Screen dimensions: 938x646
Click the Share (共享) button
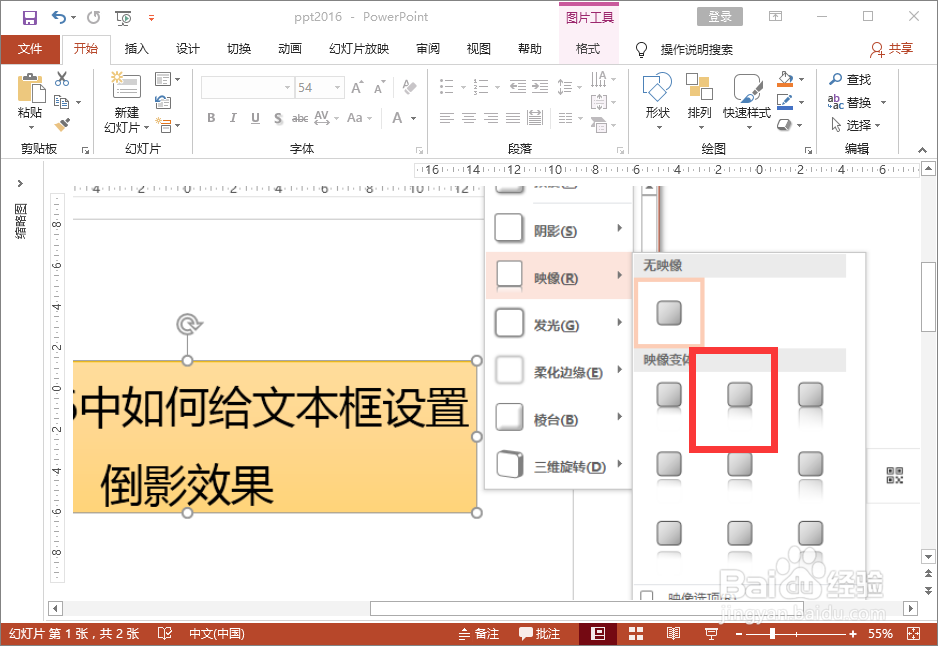(x=891, y=49)
